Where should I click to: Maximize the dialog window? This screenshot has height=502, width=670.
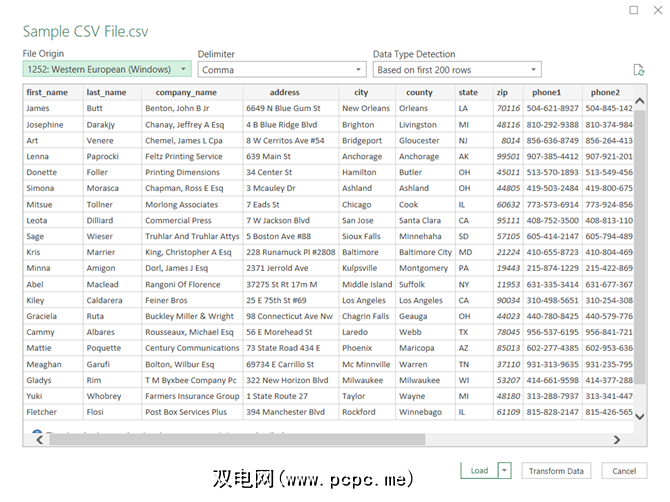pyautogui.click(x=634, y=10)
